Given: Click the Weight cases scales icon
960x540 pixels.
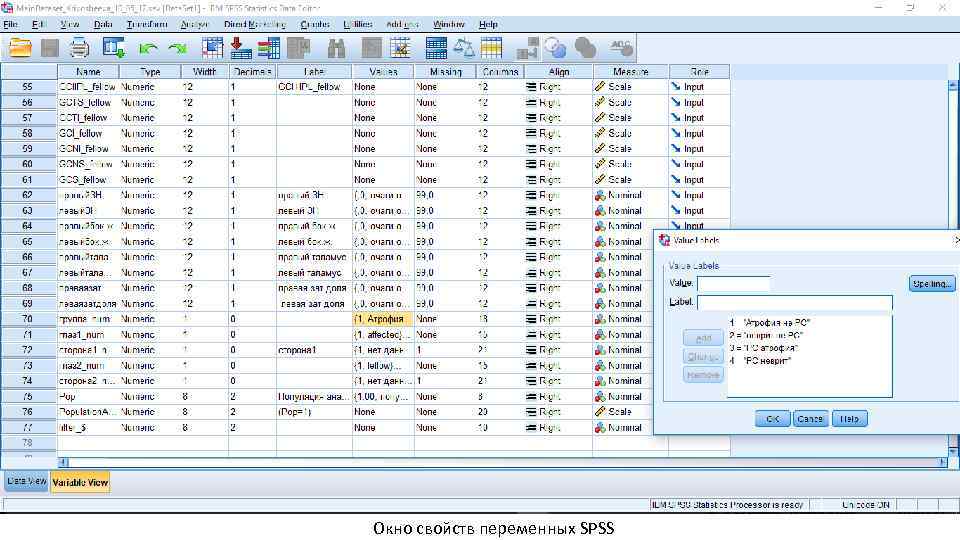Looking at the screenshot, I should [464, 48].
